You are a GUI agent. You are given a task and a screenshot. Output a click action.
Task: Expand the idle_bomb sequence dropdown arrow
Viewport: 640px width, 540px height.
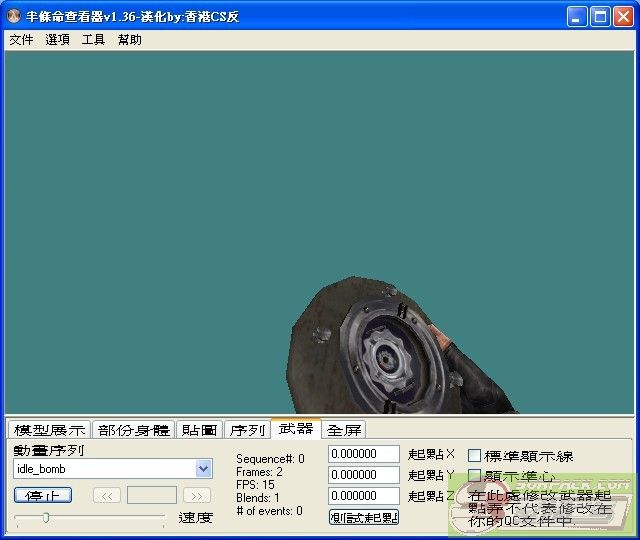point(204,469)
